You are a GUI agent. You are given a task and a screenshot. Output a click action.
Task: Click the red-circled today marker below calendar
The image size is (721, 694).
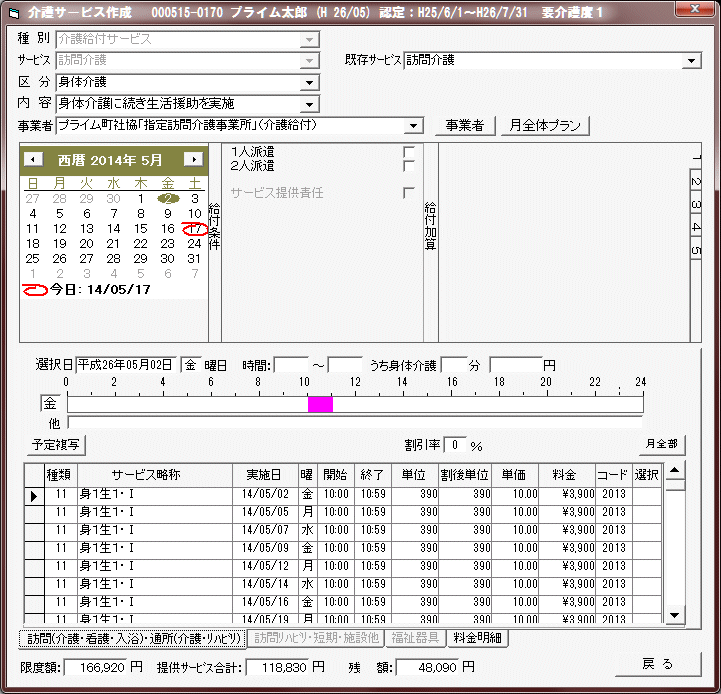click(35, 289)
